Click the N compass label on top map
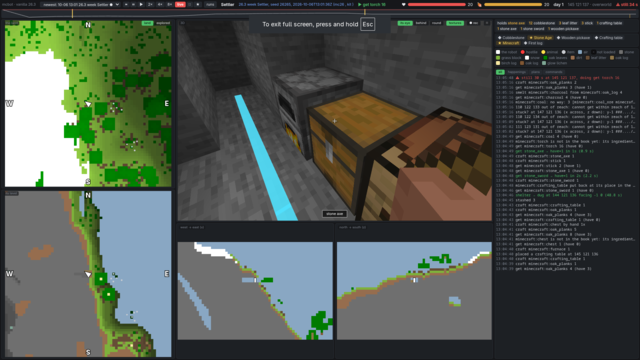The width and height of the screenshot is (640, 360). point(88,25)
